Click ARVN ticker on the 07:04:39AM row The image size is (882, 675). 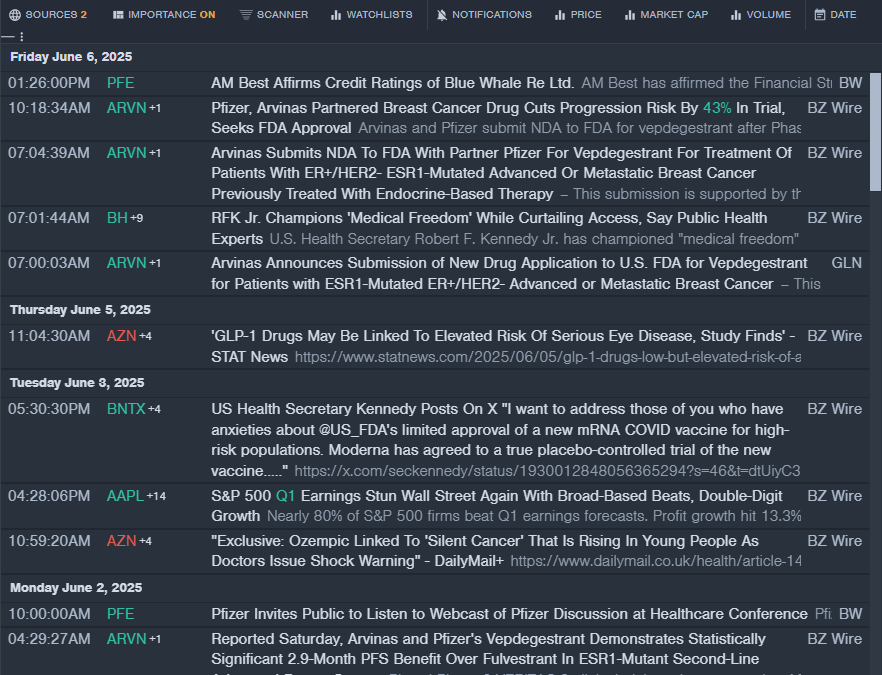(x=127, y=153)
